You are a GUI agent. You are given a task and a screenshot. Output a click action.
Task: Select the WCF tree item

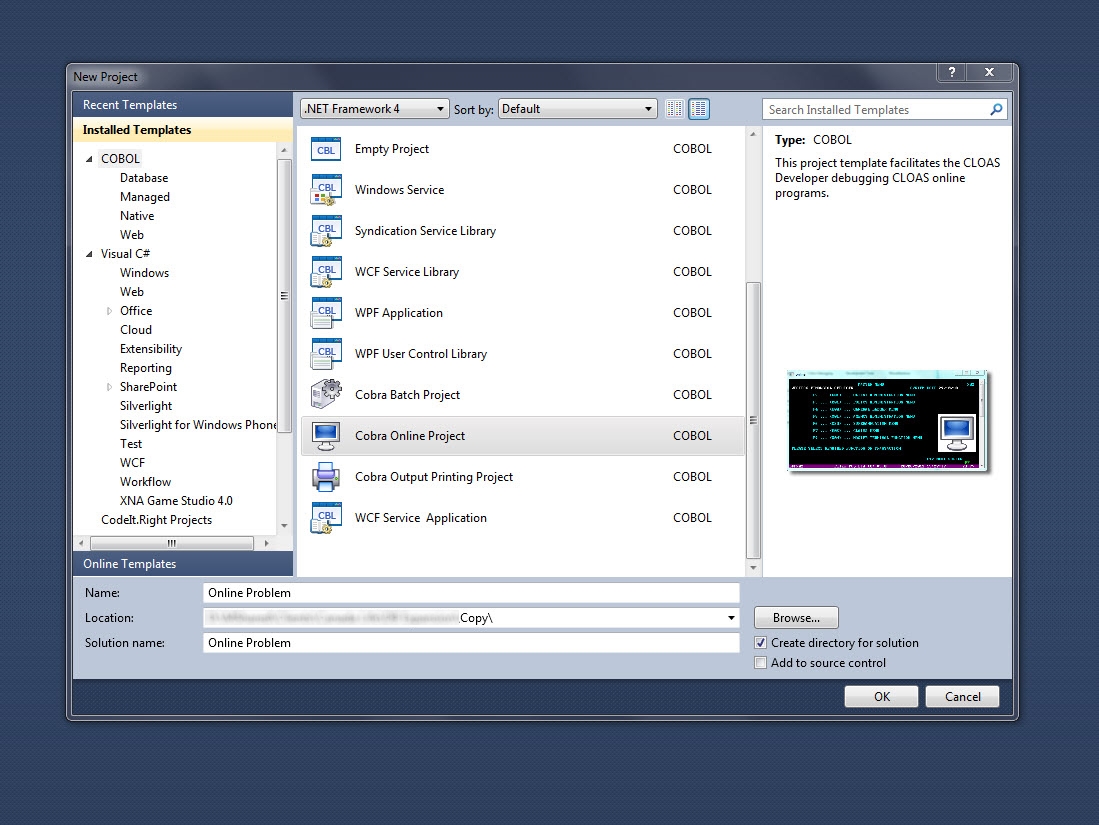[132, 463]
